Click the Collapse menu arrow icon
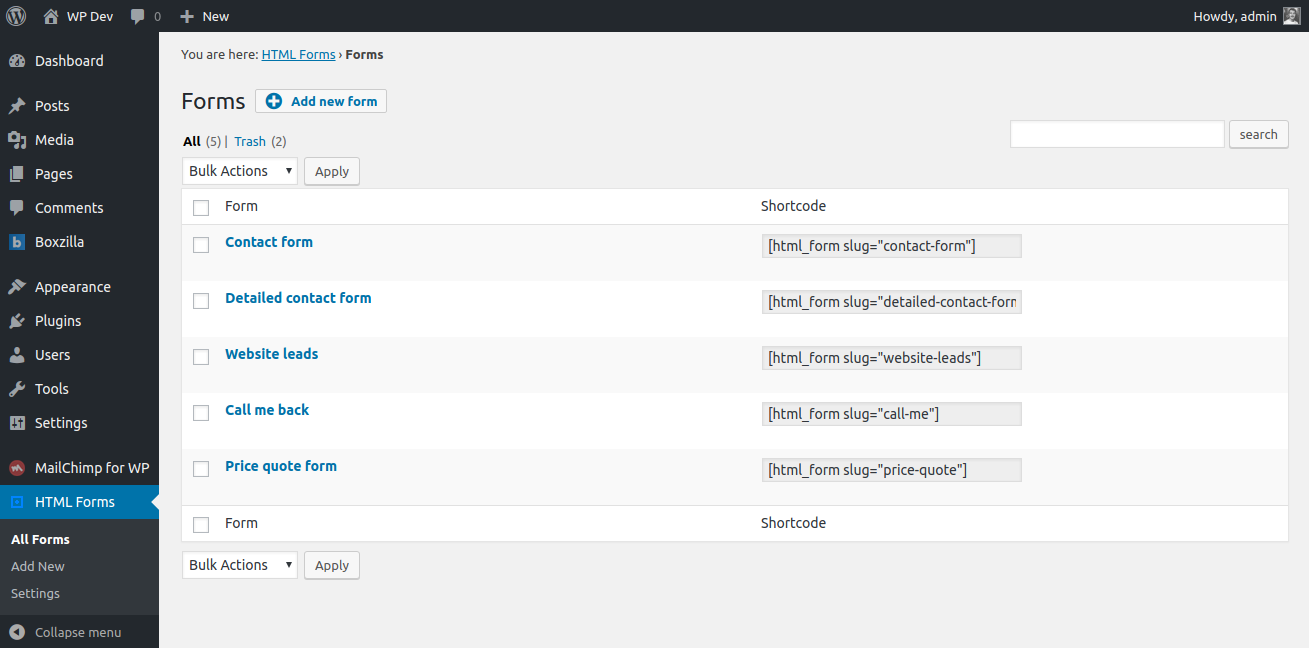 click(x=17, y=632)
